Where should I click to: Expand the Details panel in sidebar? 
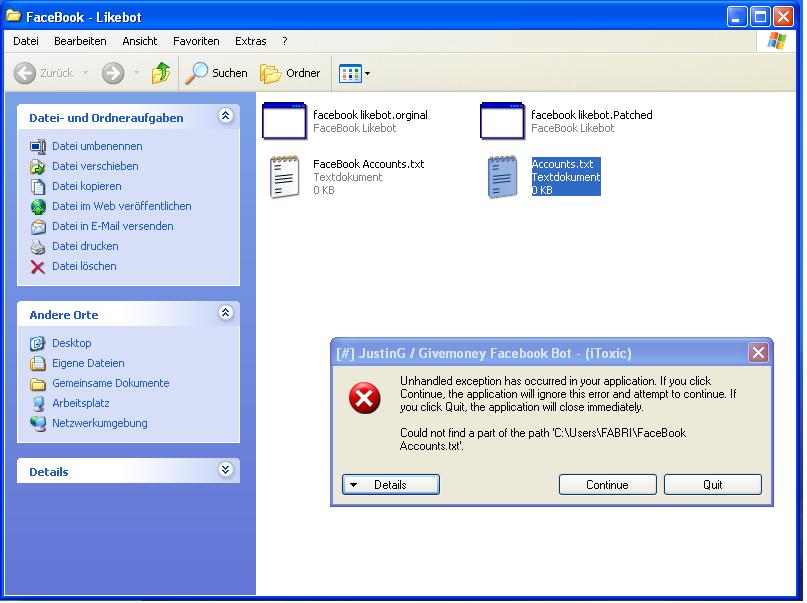[x=225, y=471]
